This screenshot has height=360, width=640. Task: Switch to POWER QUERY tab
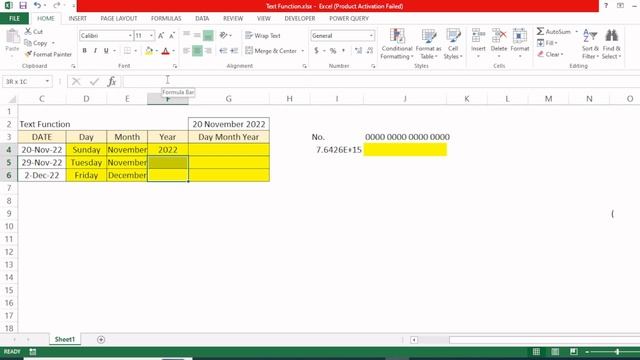click(349, 19)
